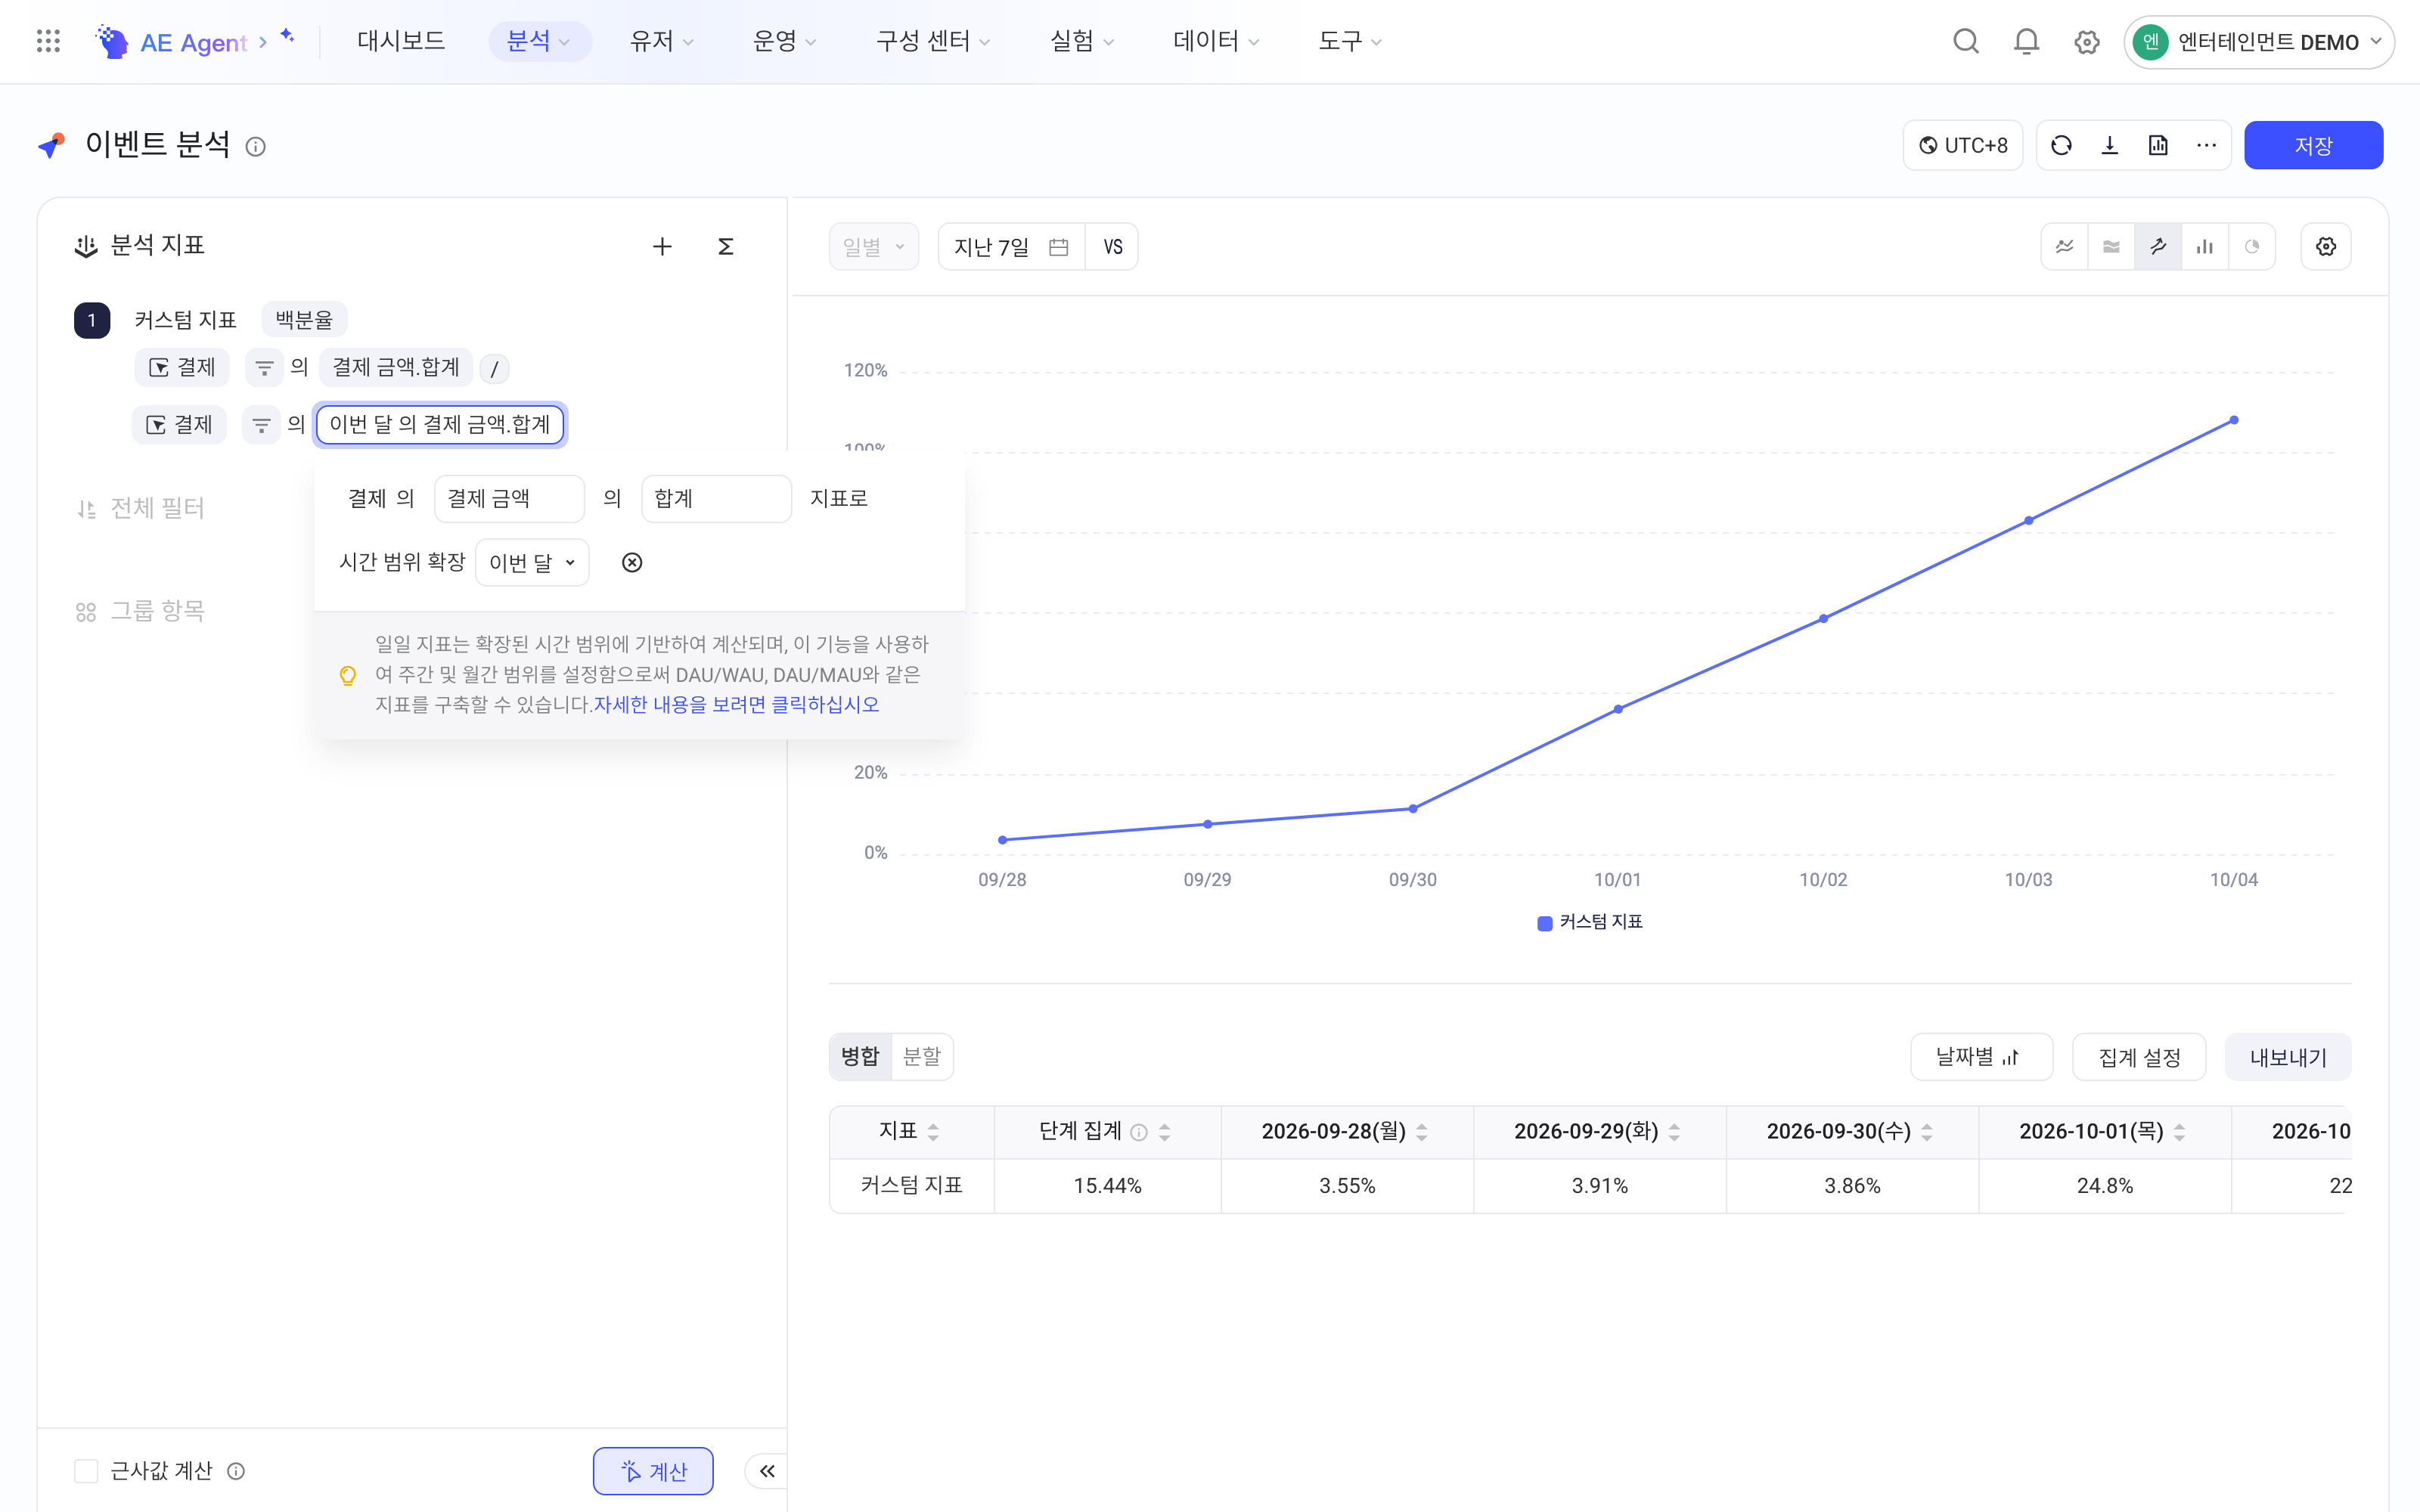The height and width of the screenshot is (1512, 2420).
Task: Collapse the left panel with double chevron
Action: coord(767,1471)
